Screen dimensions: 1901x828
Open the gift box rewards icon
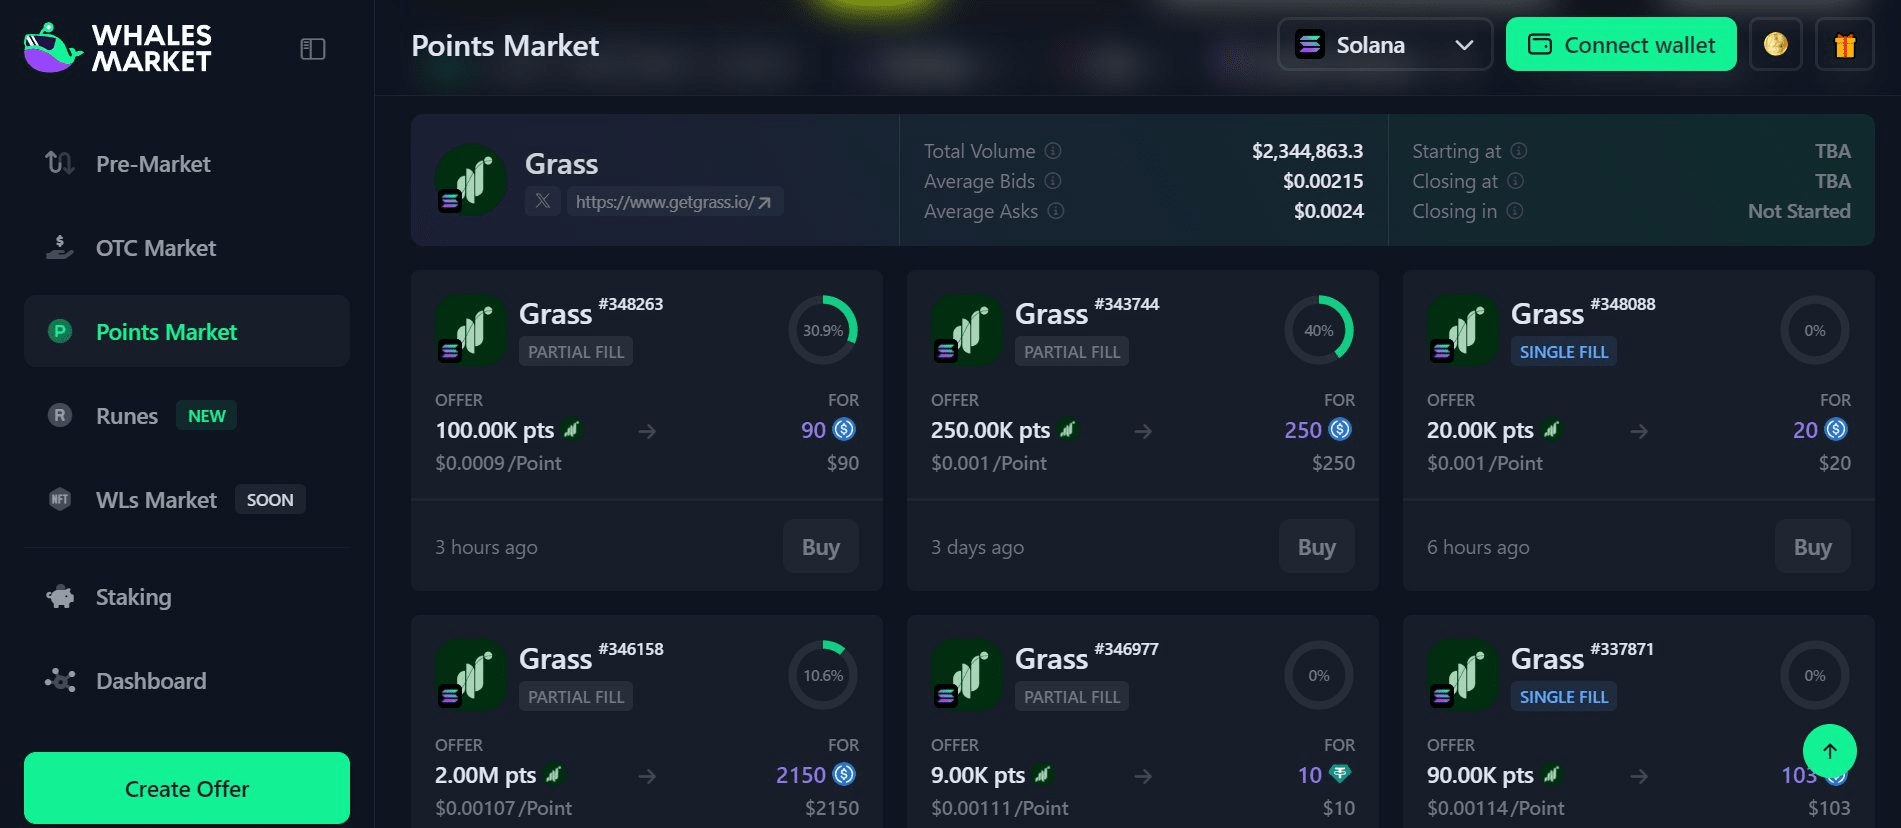point(1845,45)
